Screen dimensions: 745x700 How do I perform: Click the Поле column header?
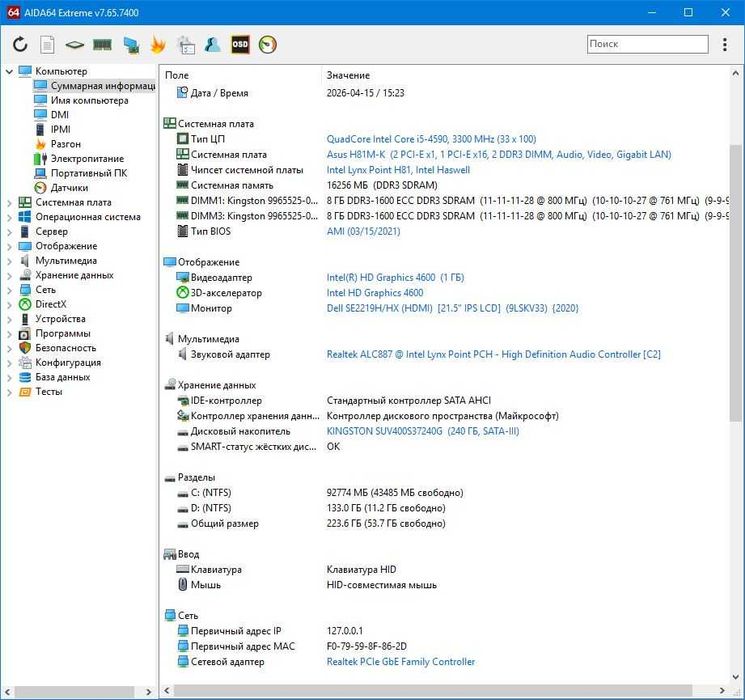177,75
